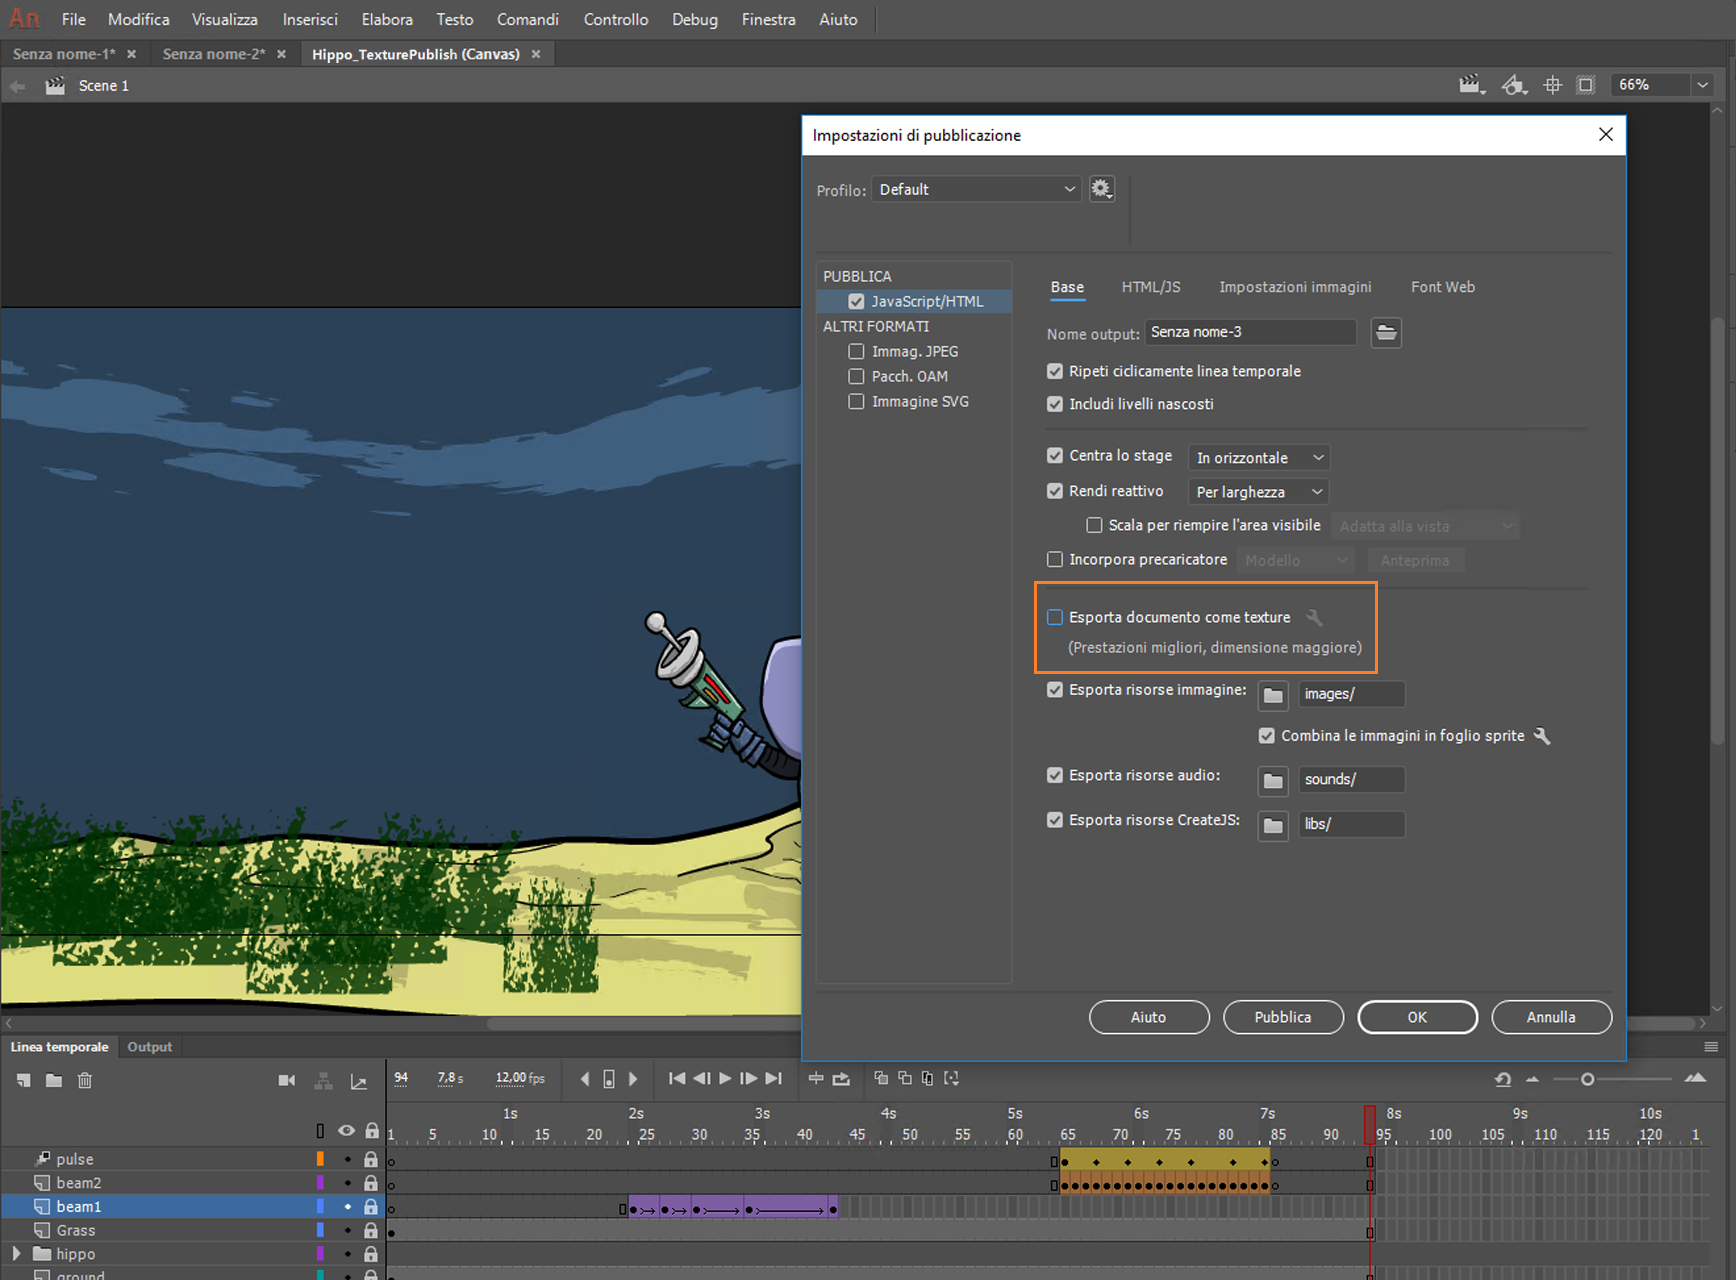The height and width of the screenshot is (1280, 1736).
Task: Open profile options gear icon
Action: point(1101,189)
